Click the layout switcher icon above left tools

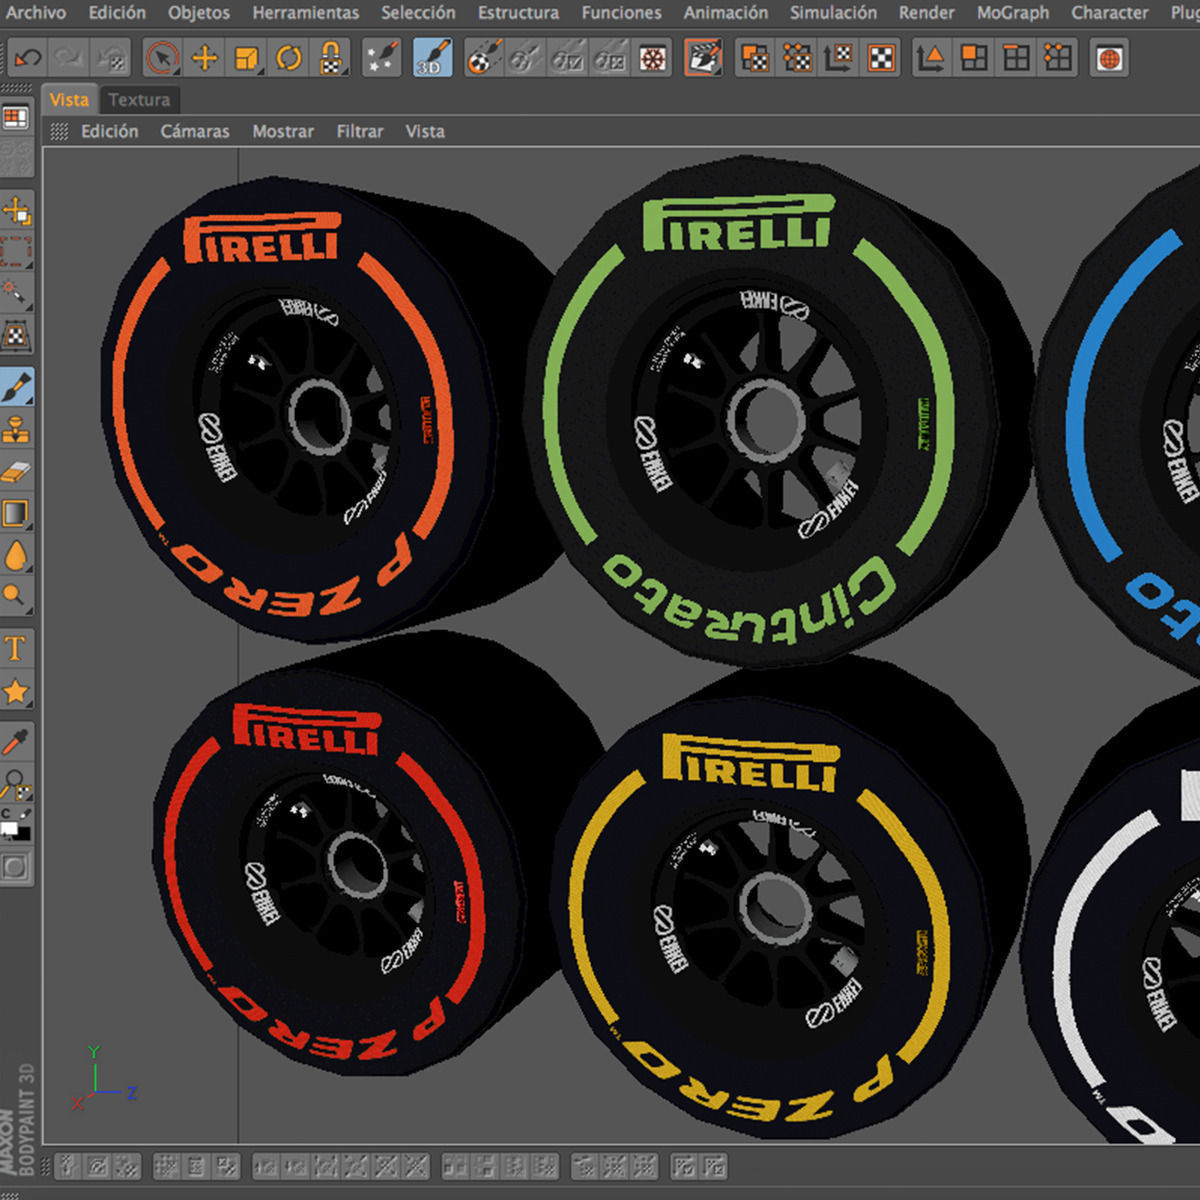[16, 119]
